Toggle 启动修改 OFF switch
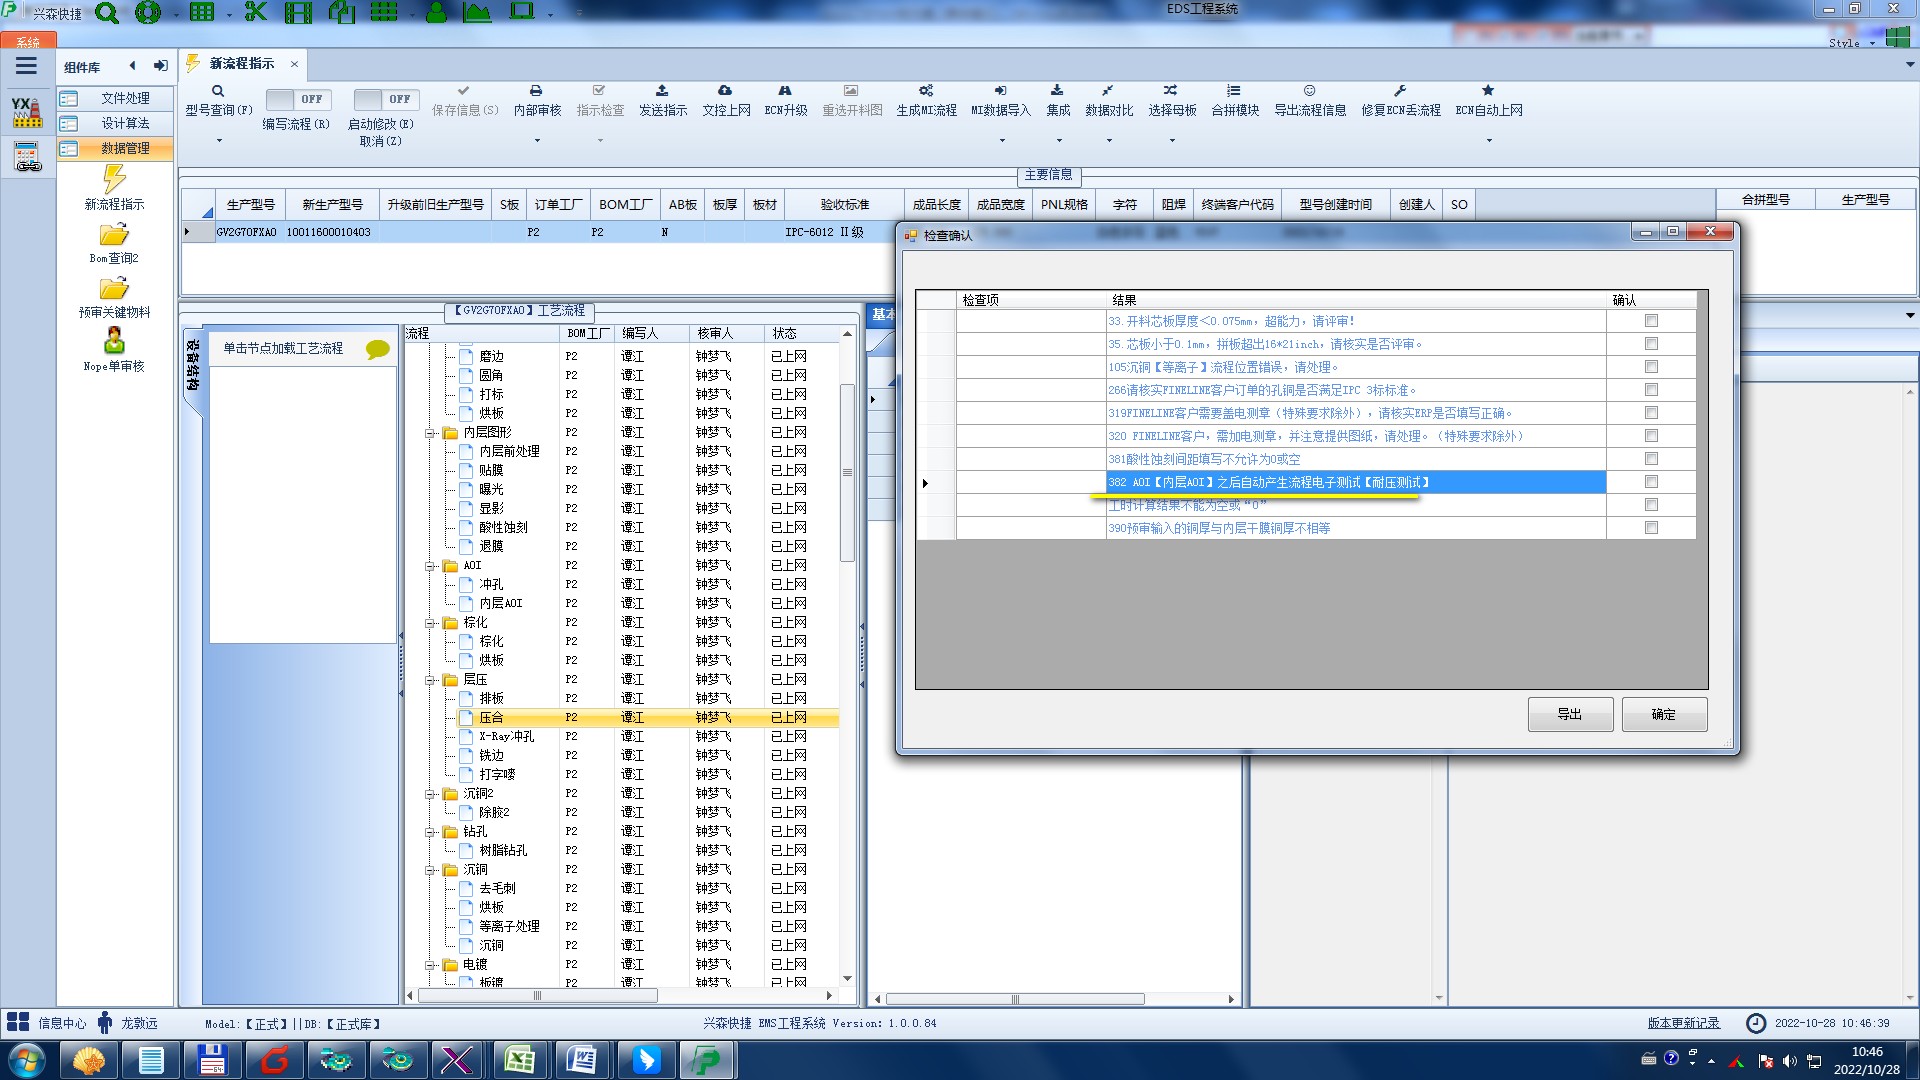The width and height of the screenshot is (1920, 1080). 385,99
